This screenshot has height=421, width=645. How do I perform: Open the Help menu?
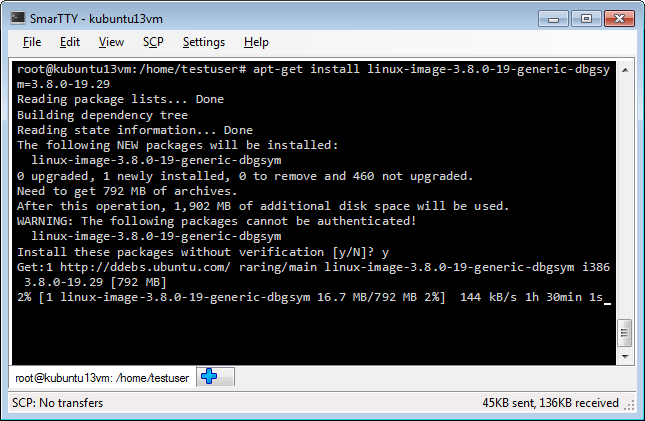(256, 42)
